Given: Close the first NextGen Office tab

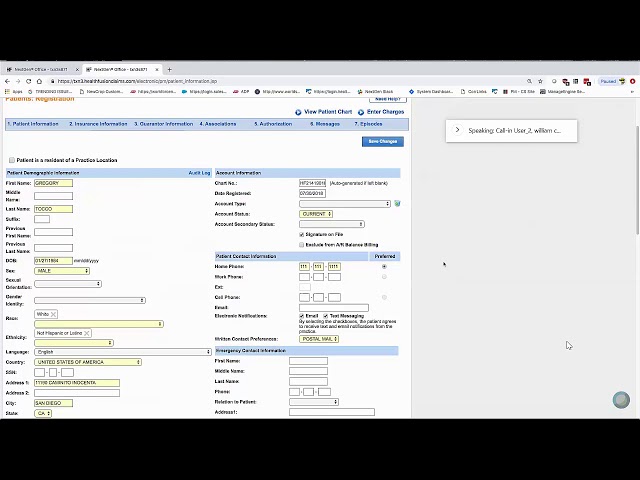Looking at the screenshot, I should click(77, 69).
